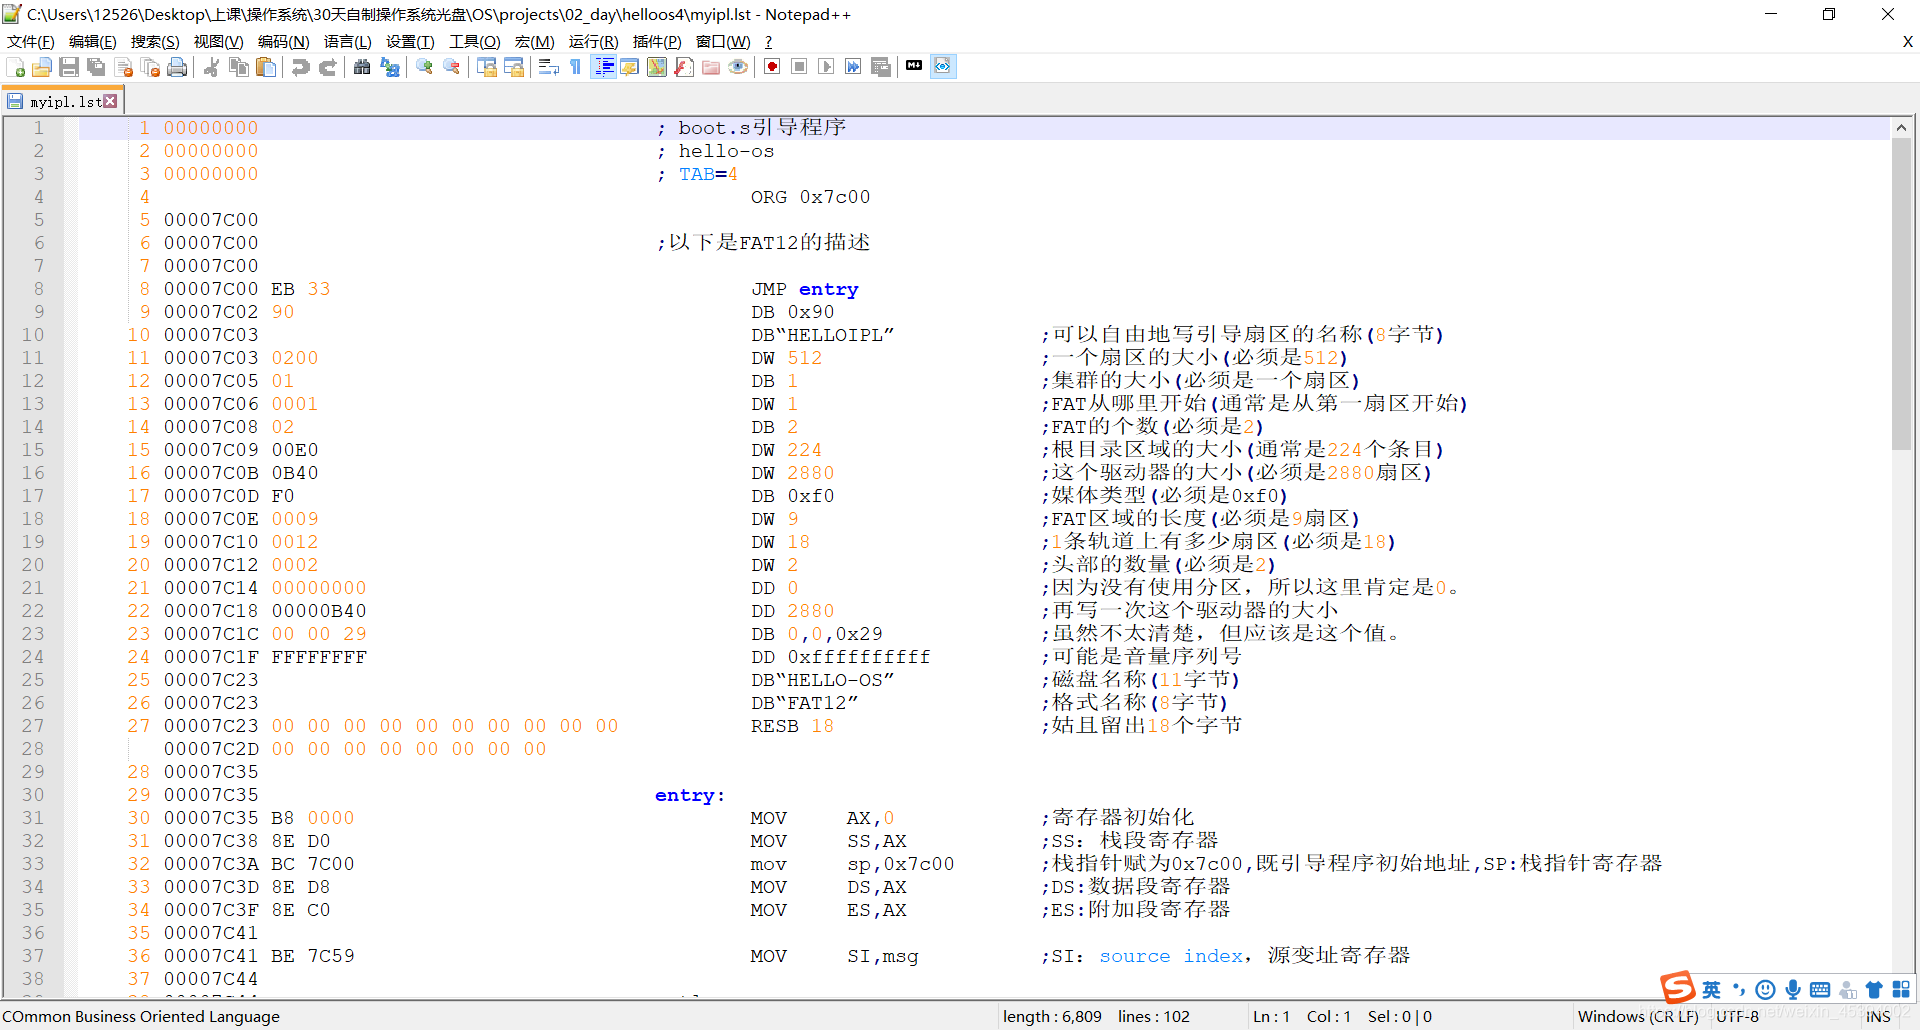Open the Function List icon
The width and height of the screenshot is (1920, 1030).
pos(684,67)
